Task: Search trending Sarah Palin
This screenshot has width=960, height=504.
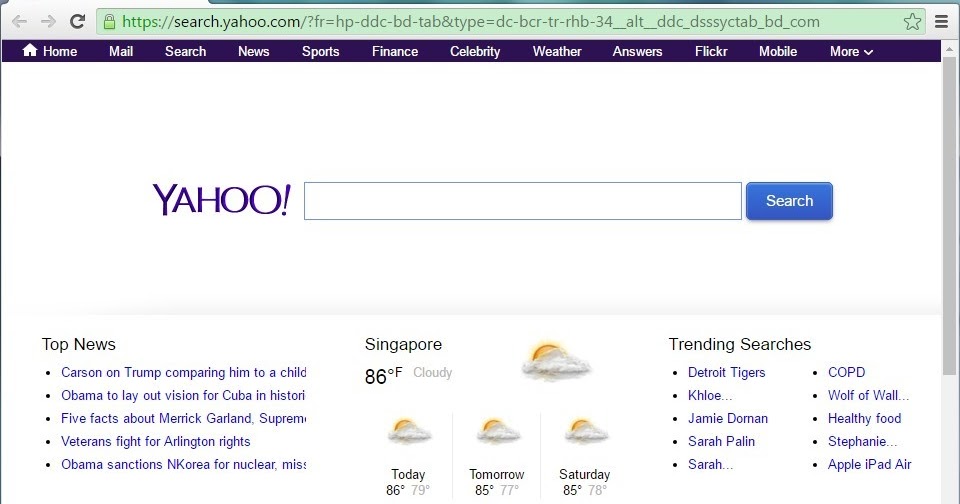Action: coord(721,442)
